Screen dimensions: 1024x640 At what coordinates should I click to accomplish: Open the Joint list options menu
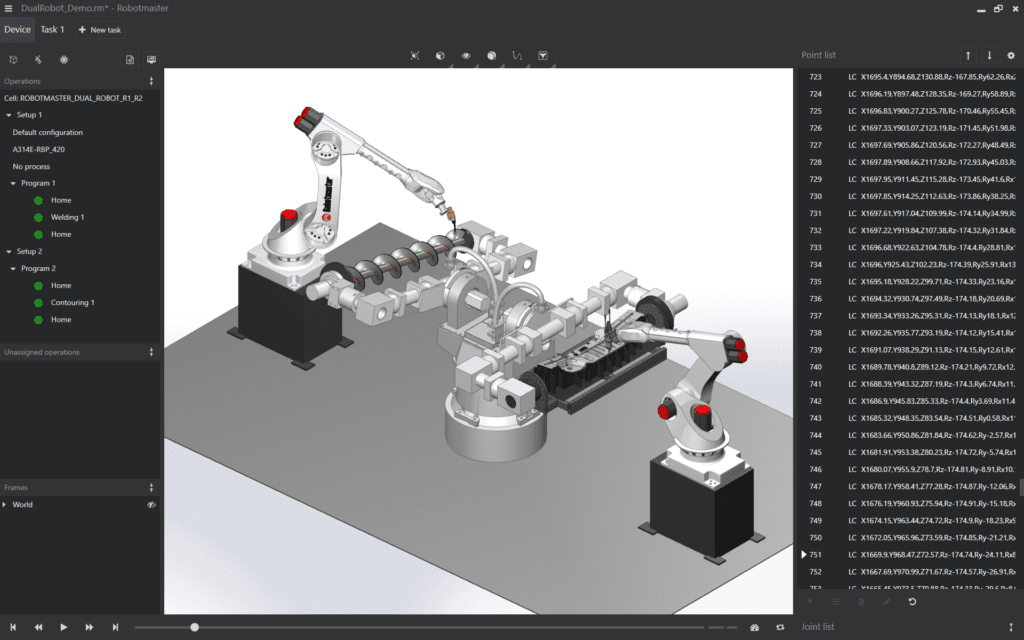pyautogui.click(x=1011, y=627)
